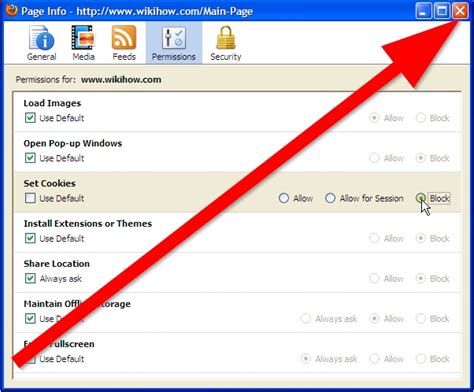Pick Block for Install Extensions or Themes
The image size is (474, 392).
tap(421, 238)
